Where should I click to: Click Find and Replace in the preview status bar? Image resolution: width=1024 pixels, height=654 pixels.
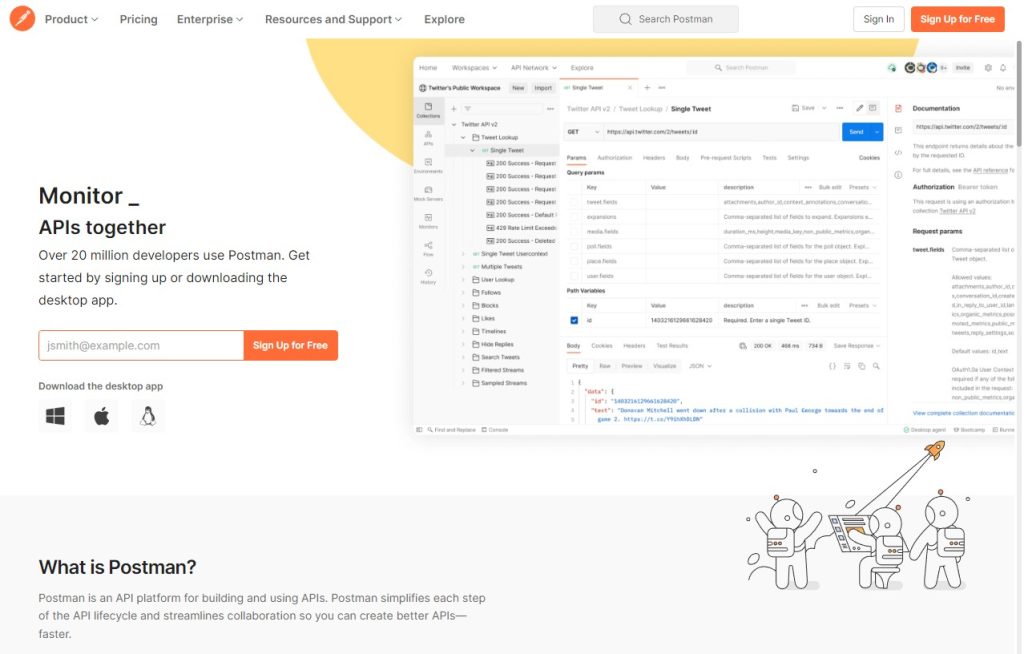[451, 430]
